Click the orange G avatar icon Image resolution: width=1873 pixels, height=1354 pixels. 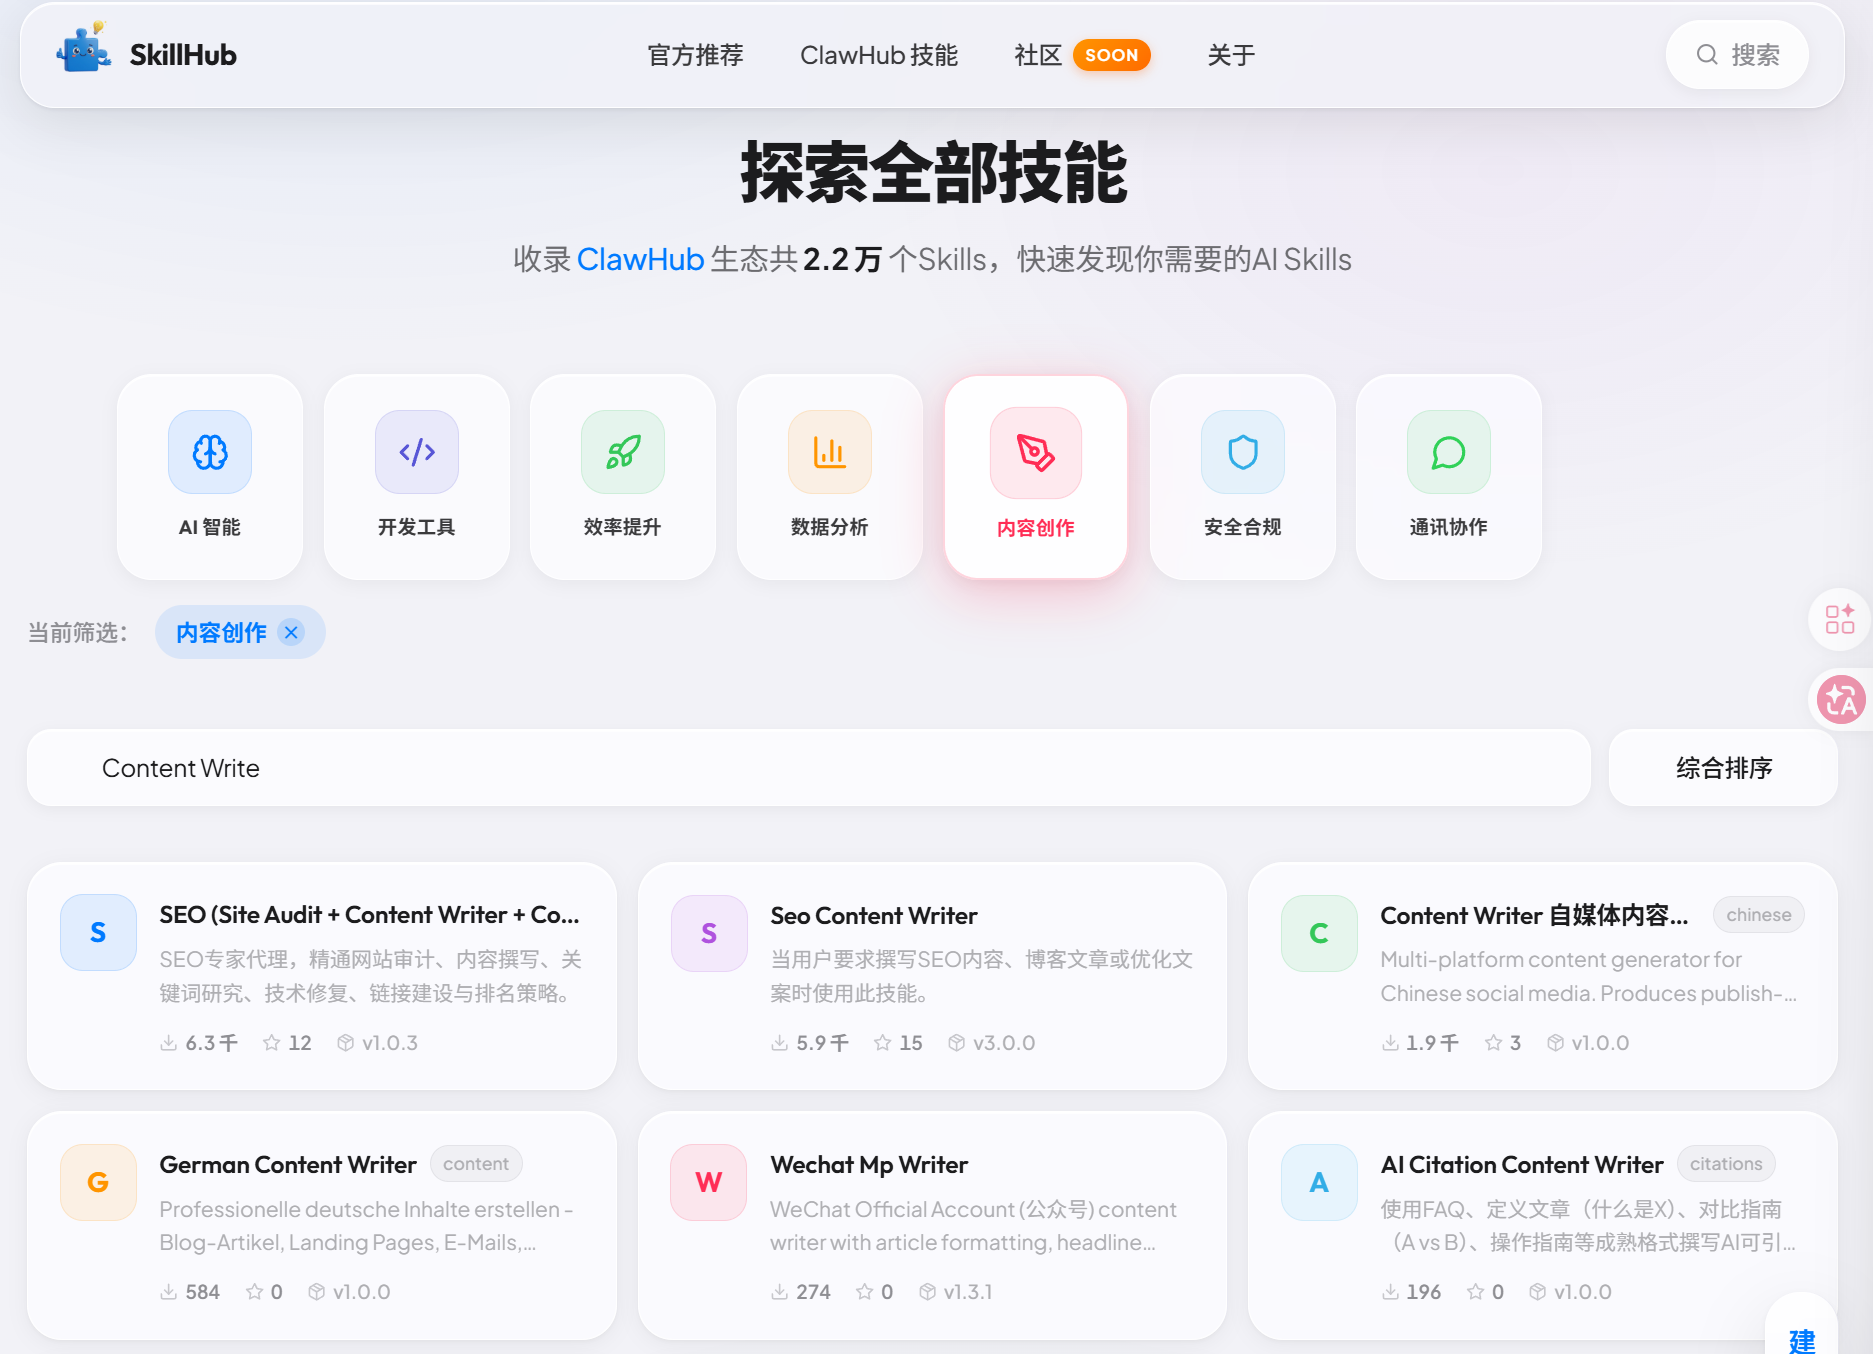(98, 1182)
